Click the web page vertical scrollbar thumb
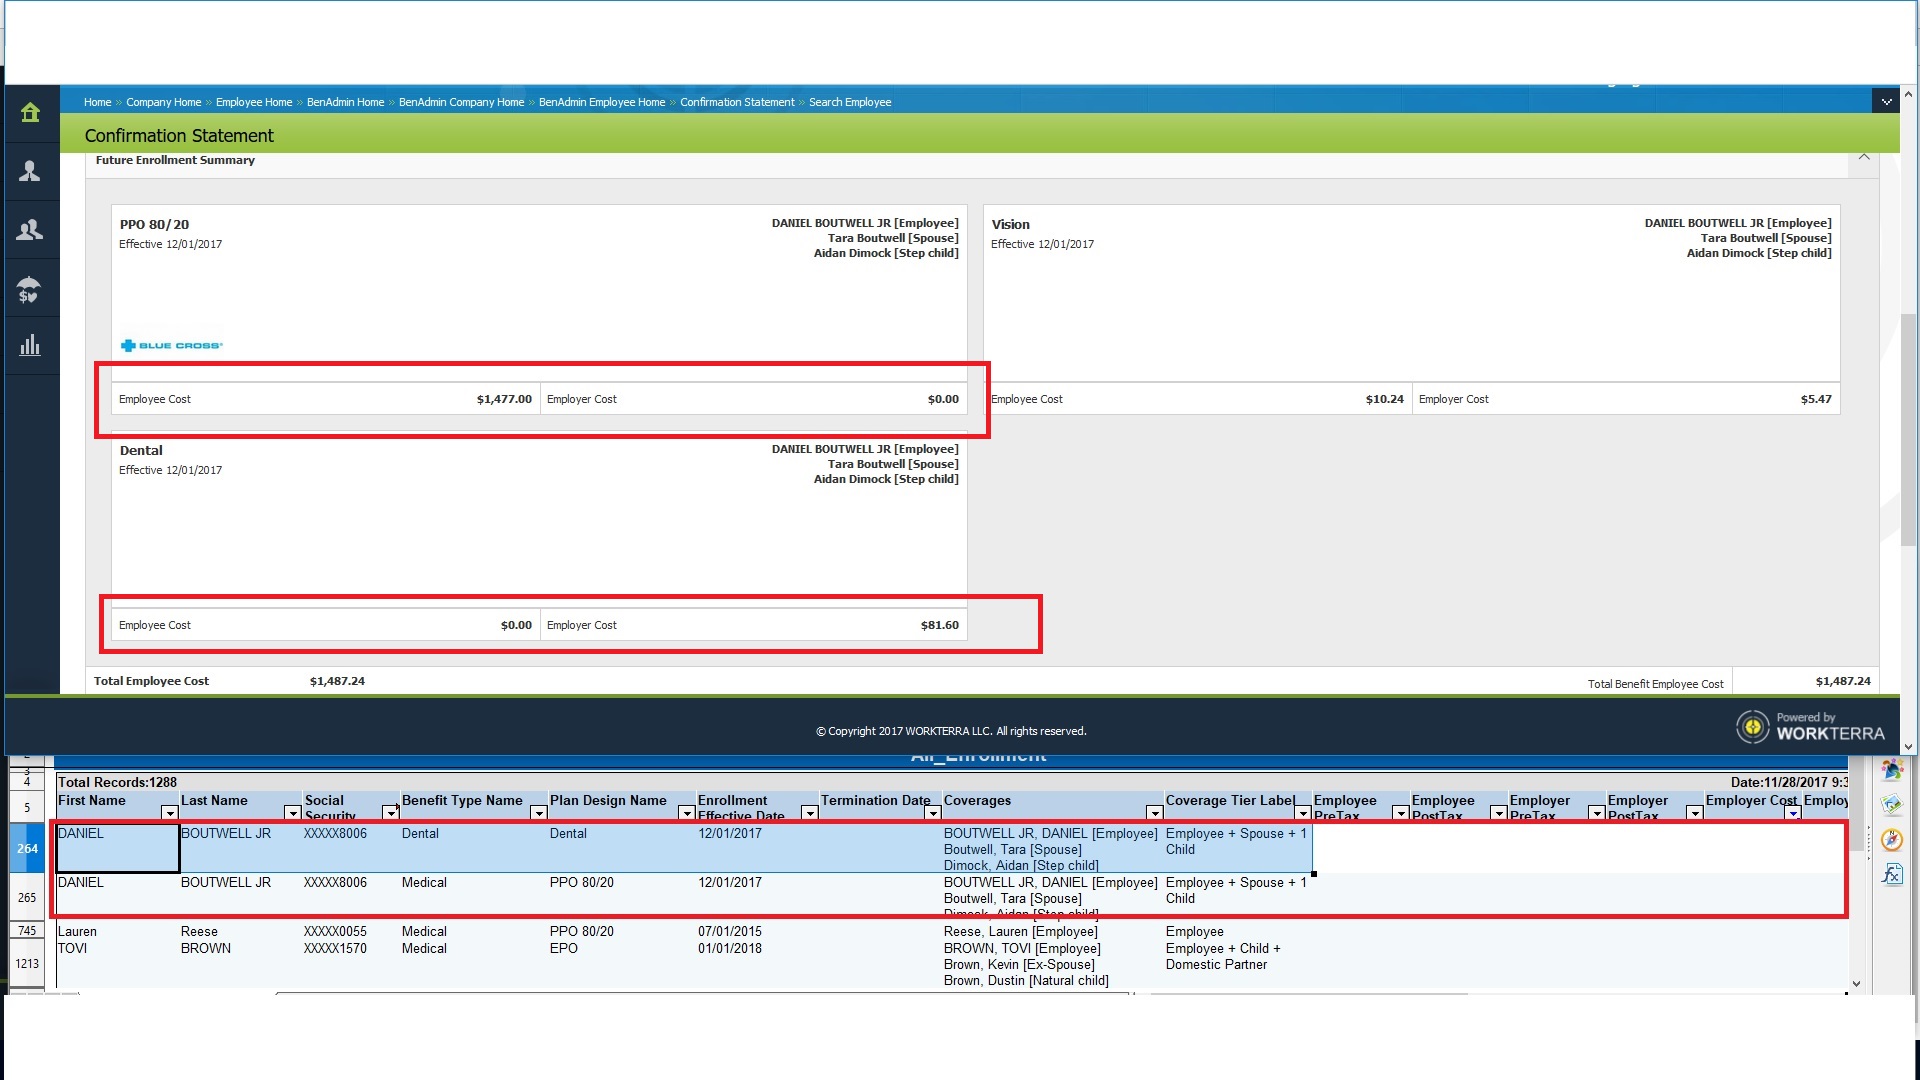1920x1080 pixels. (1908, 430)
